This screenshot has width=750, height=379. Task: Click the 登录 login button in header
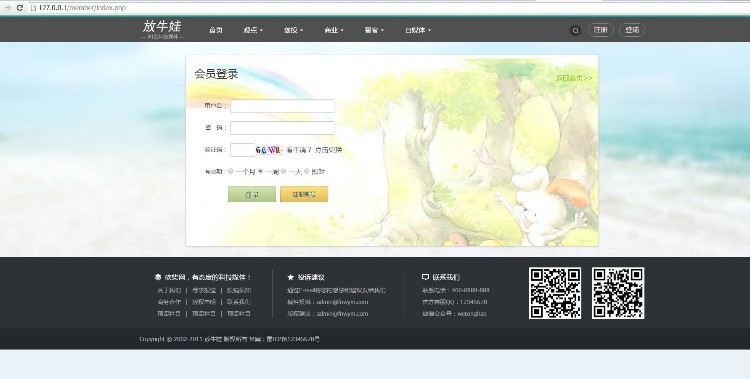[x=632, y=30]
